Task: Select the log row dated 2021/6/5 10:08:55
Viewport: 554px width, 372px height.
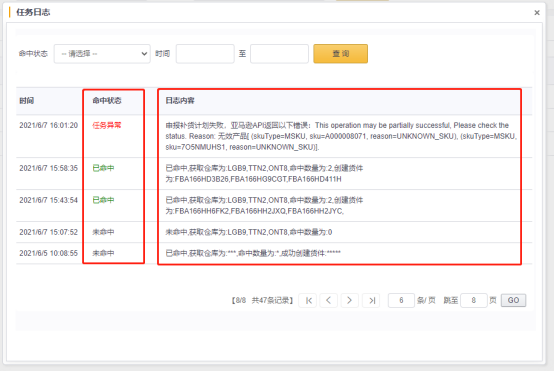Action: point(274,253)
